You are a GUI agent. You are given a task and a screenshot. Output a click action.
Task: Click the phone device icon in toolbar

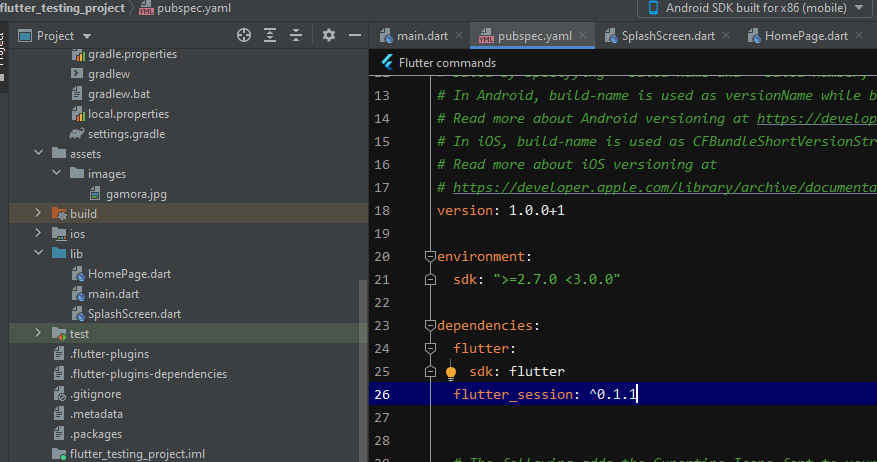tap(653, 8)
